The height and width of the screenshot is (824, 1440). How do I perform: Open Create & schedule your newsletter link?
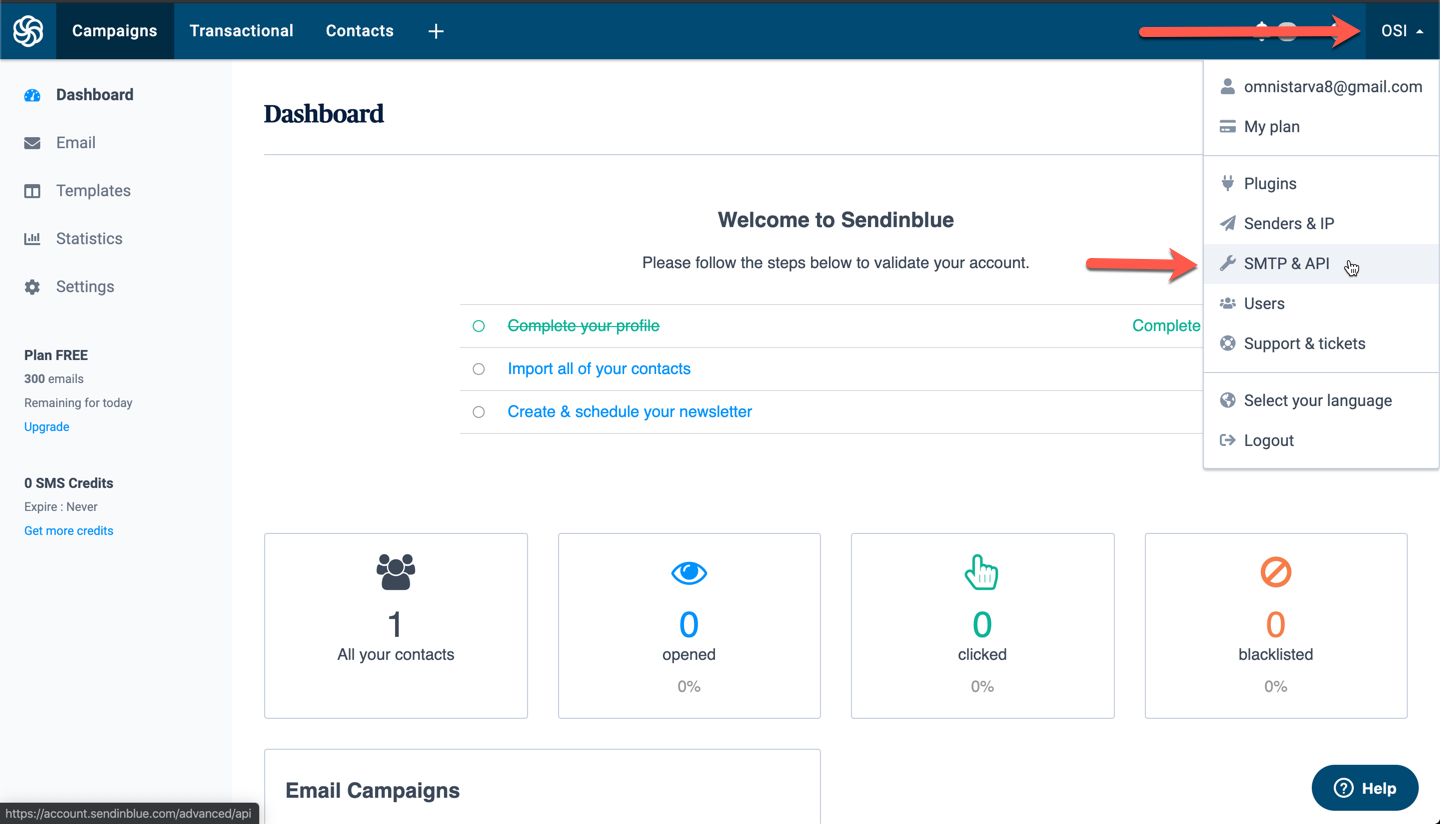[x=630, y=412]
